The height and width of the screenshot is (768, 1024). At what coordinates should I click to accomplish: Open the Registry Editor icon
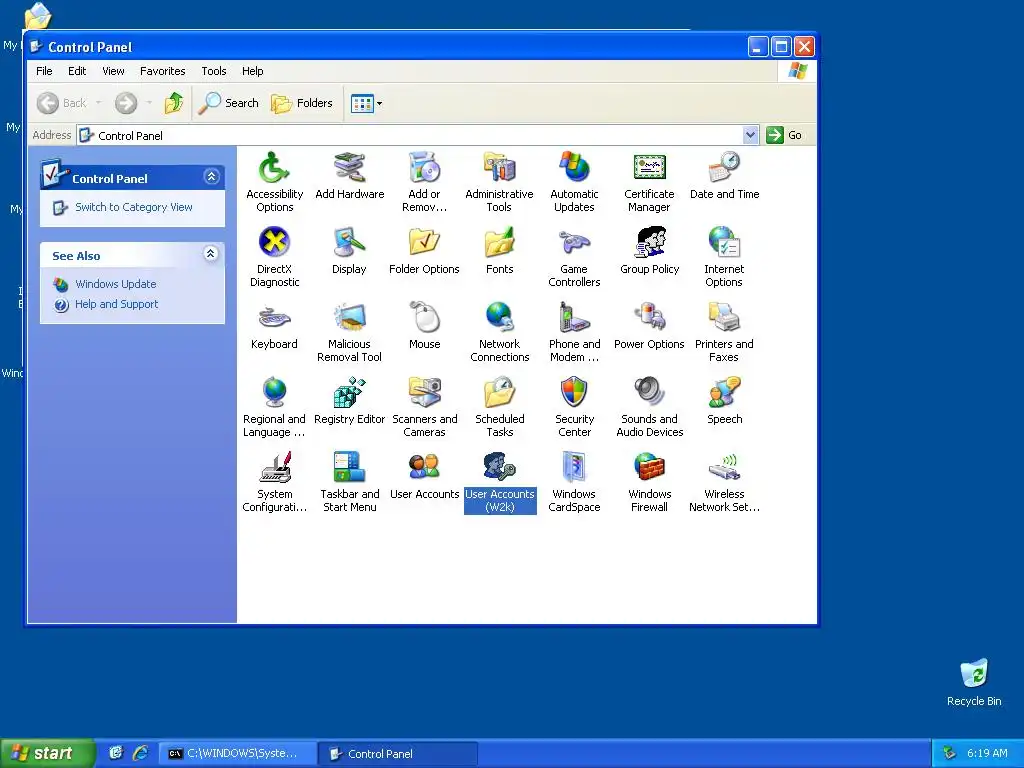click(349, 393)
